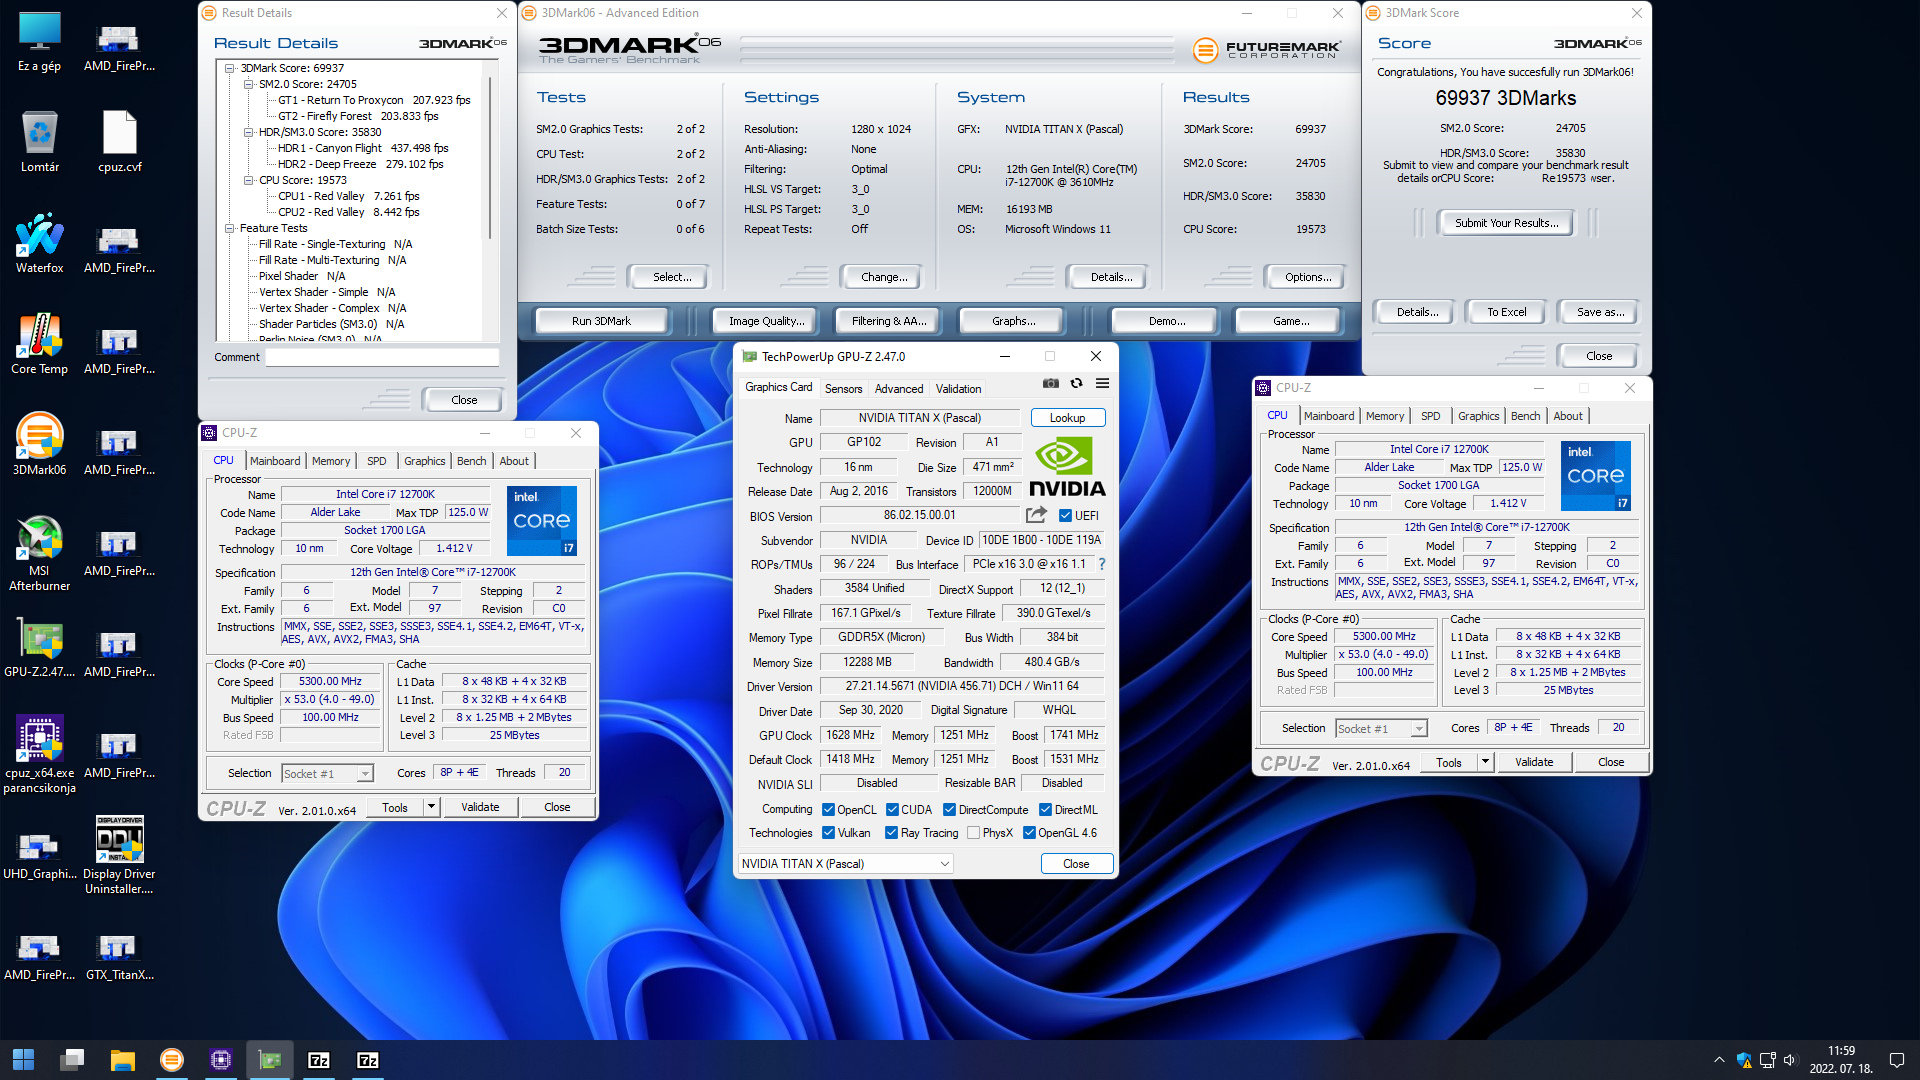The image size is (1920, 1080).
Task: Collapse the Feature Tests tree node
Action: pyautogui.click(x=230, y=229)
